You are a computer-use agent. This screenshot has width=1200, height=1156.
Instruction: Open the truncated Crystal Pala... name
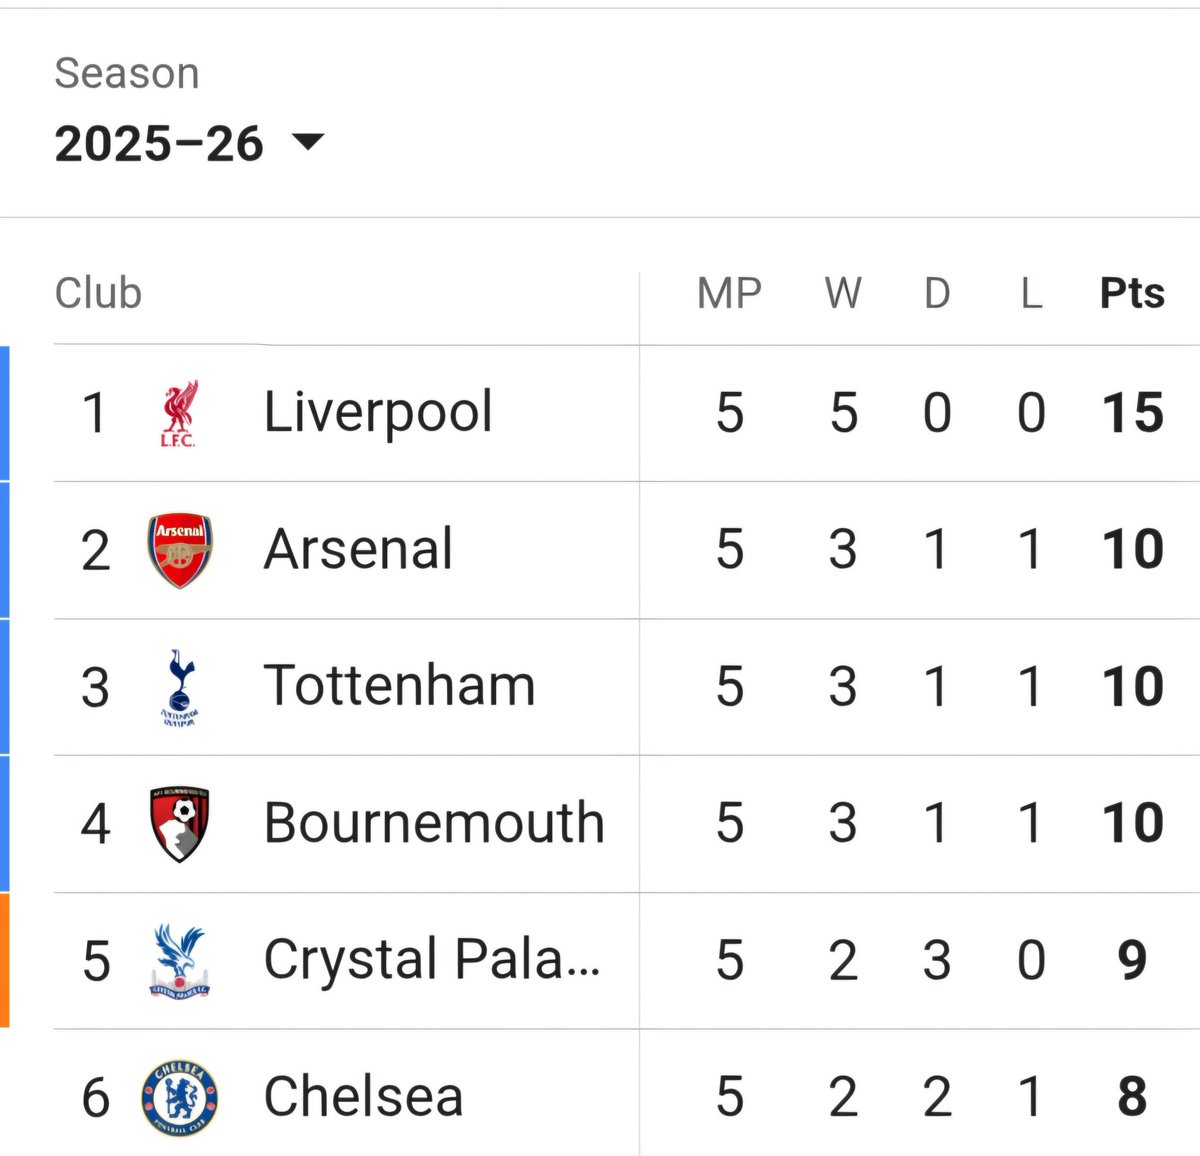point(432,960)
